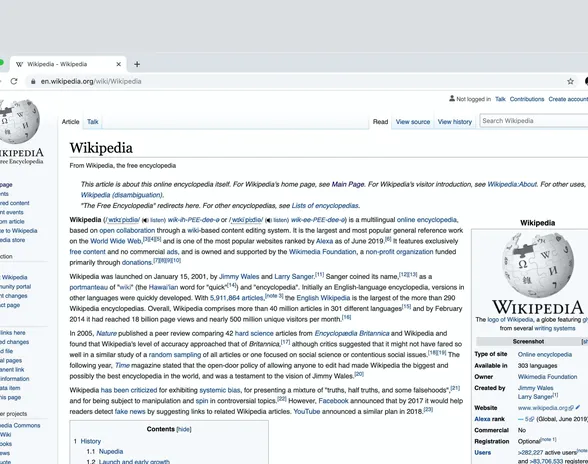Click the padlock site security icon
Image resolution: width=588 pixels, height=464 pixels.
33,81
